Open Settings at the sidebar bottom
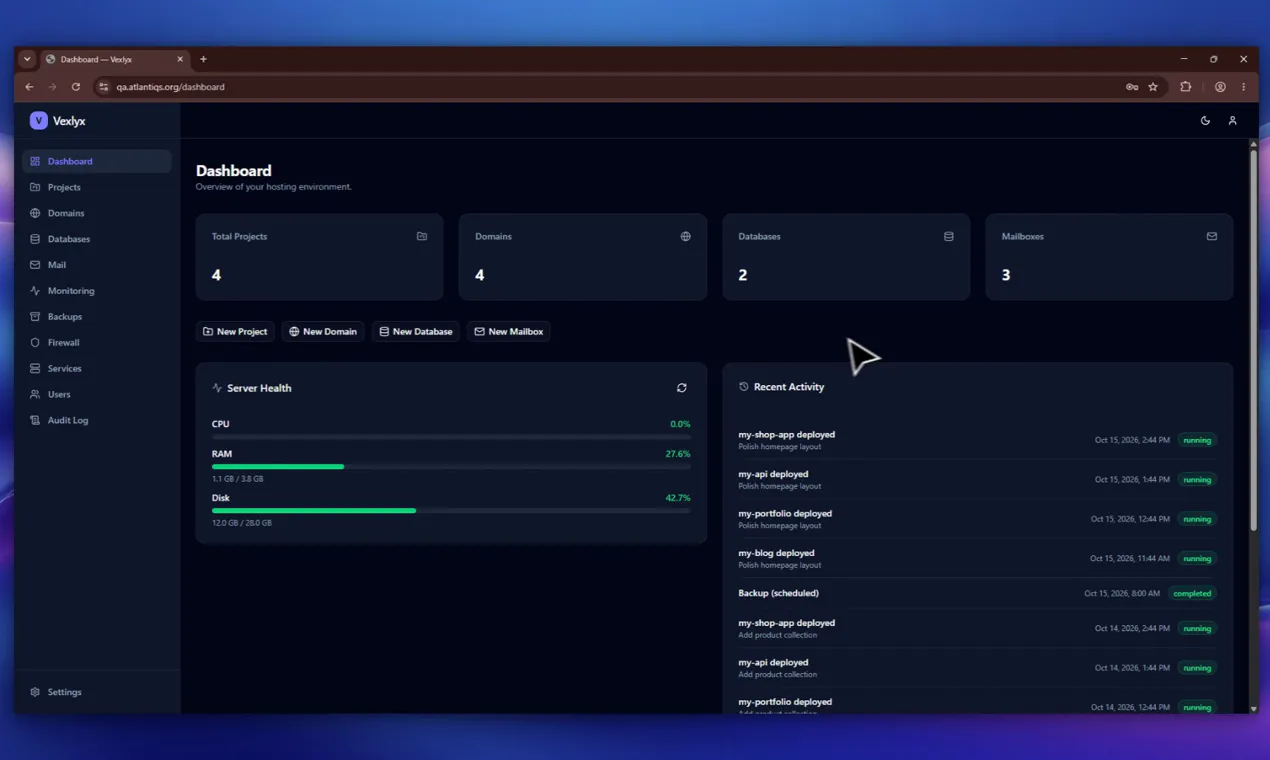This screenshot has width=1270, height=760. (x=97, y=692)
